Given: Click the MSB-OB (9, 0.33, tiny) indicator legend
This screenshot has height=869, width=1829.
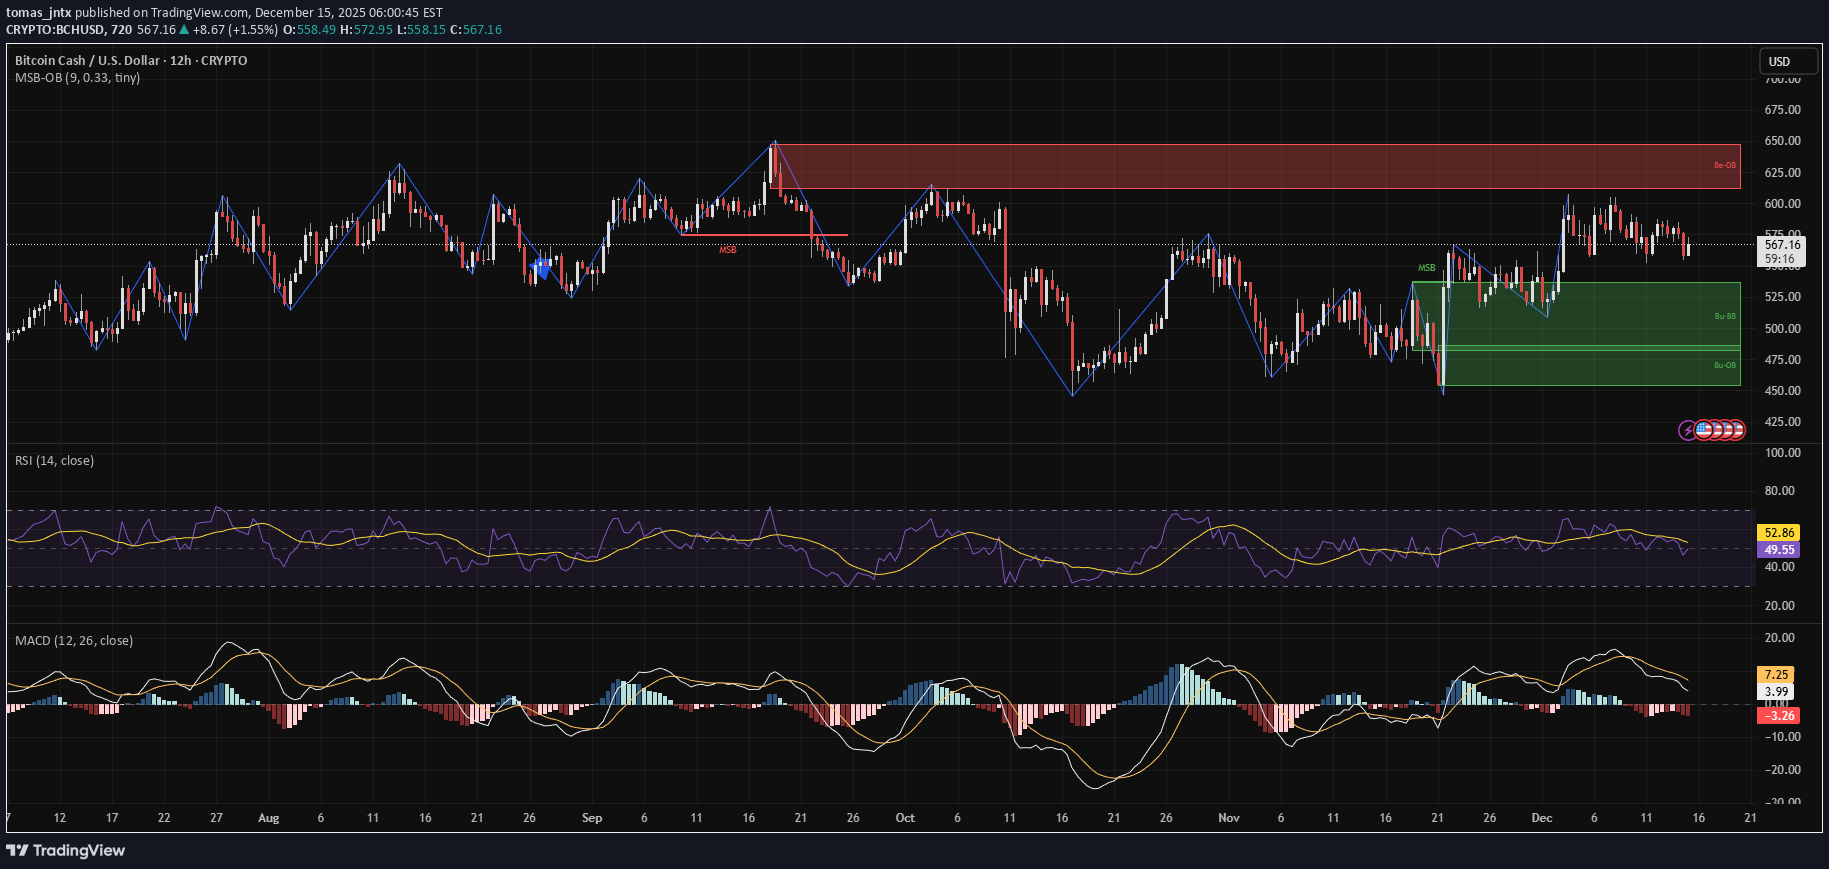Looking at the screenshot, I should pyautogui.click(x=77, y=78).
